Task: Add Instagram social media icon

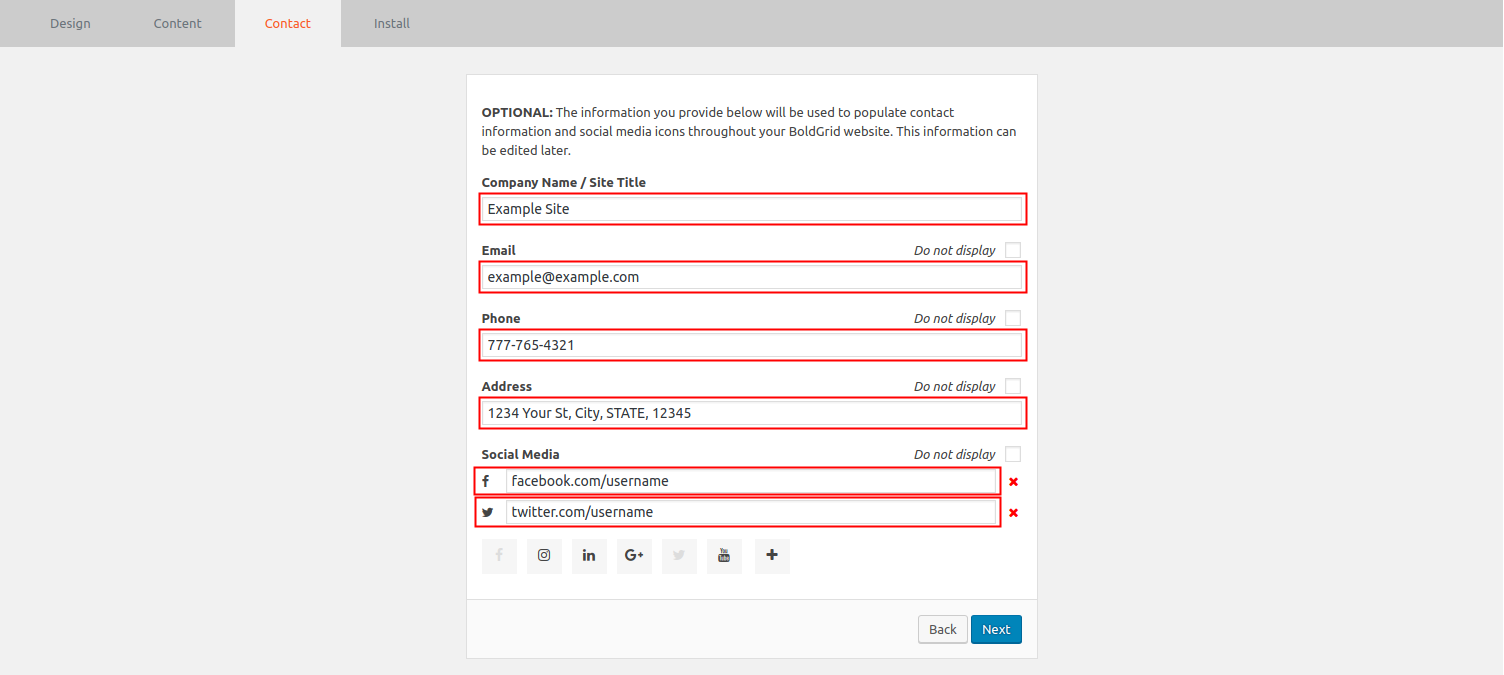Action: click(544, 556)
